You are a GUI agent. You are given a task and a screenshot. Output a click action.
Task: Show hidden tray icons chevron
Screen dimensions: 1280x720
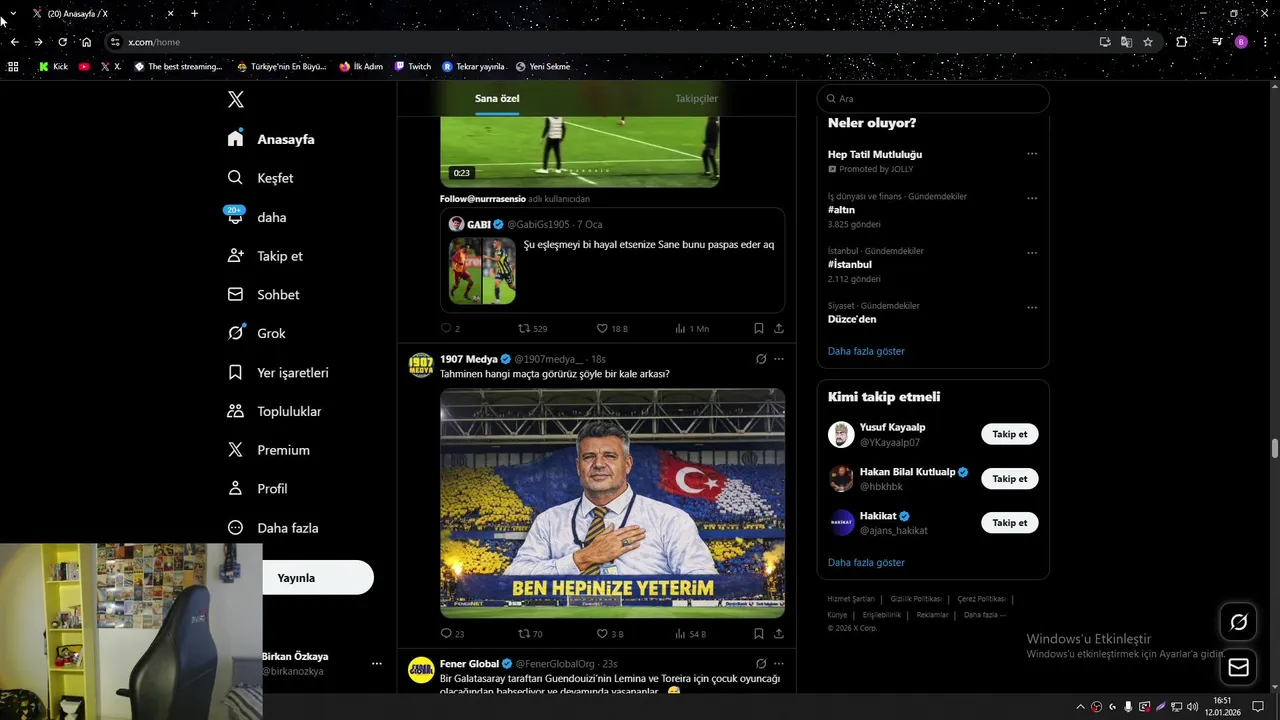pyautogui.click(x=1080, y=707)
